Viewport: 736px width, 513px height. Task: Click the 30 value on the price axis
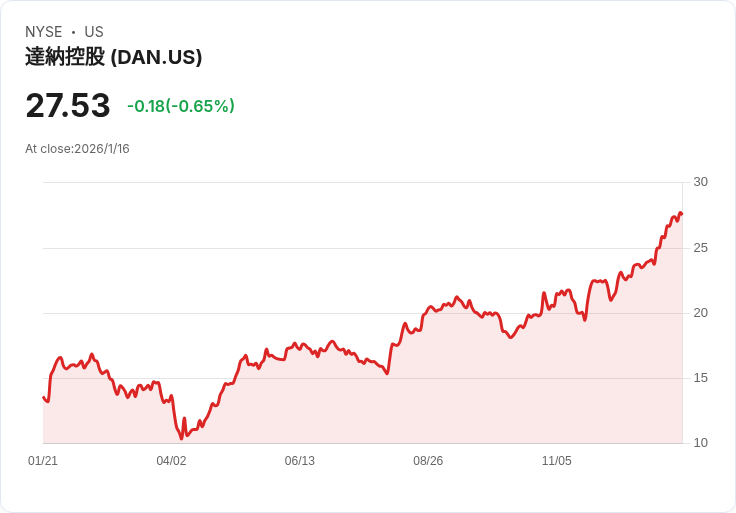[701, 182]
